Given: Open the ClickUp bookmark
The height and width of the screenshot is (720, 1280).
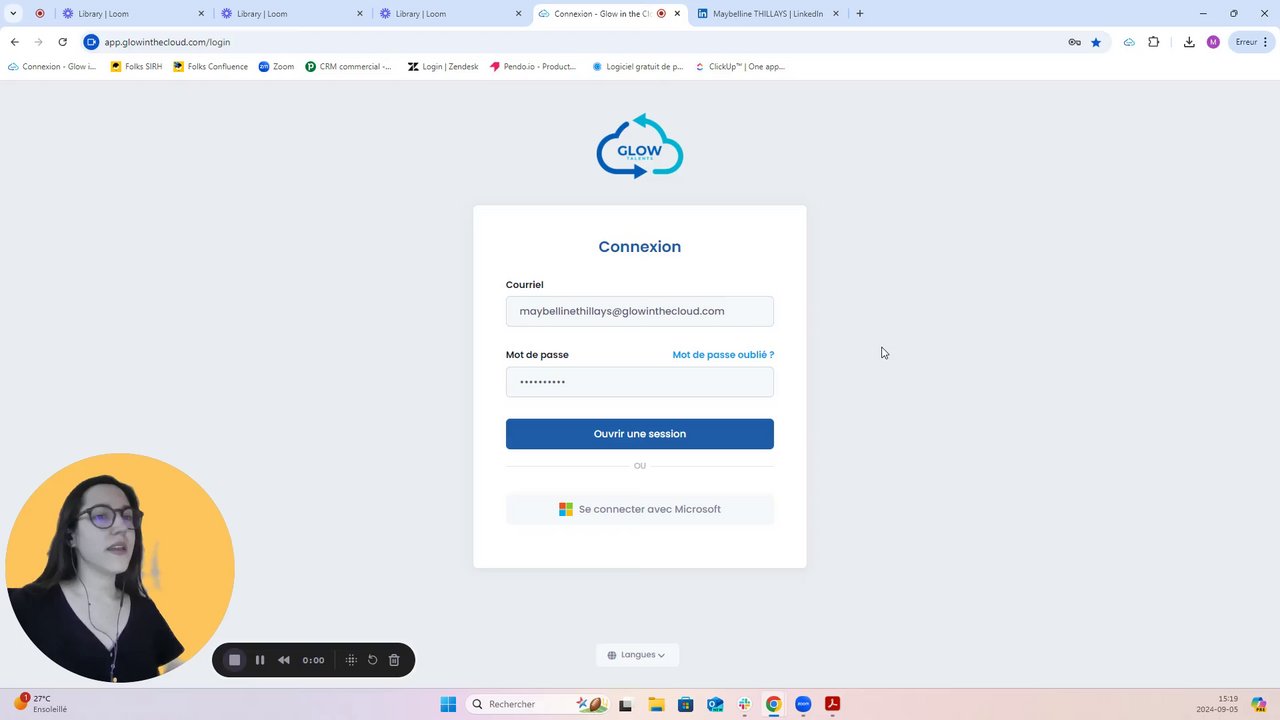Looking at the screenshot, I should [x=740, y=67].
